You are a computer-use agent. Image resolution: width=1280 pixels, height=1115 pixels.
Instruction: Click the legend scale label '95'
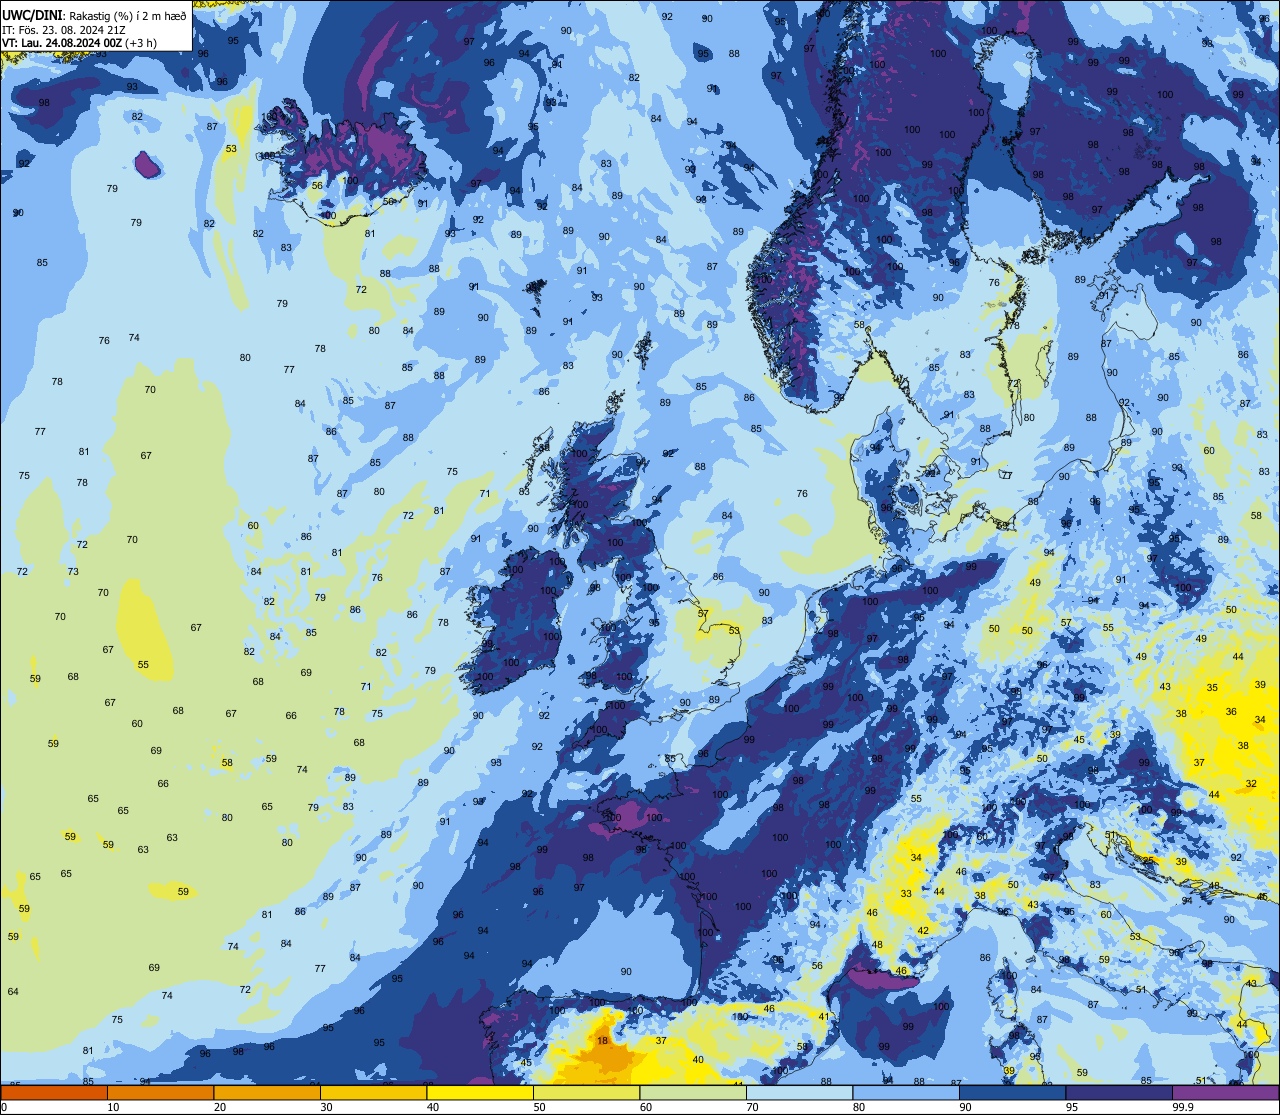[1072, 1107]
